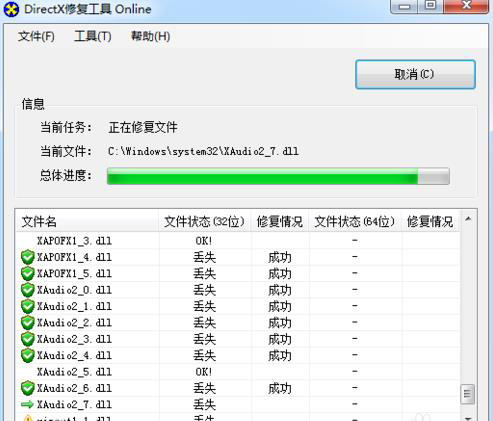Select the XAudio2_6.dll file name
This screenshot has height=421, width=493.
(74, 388)
